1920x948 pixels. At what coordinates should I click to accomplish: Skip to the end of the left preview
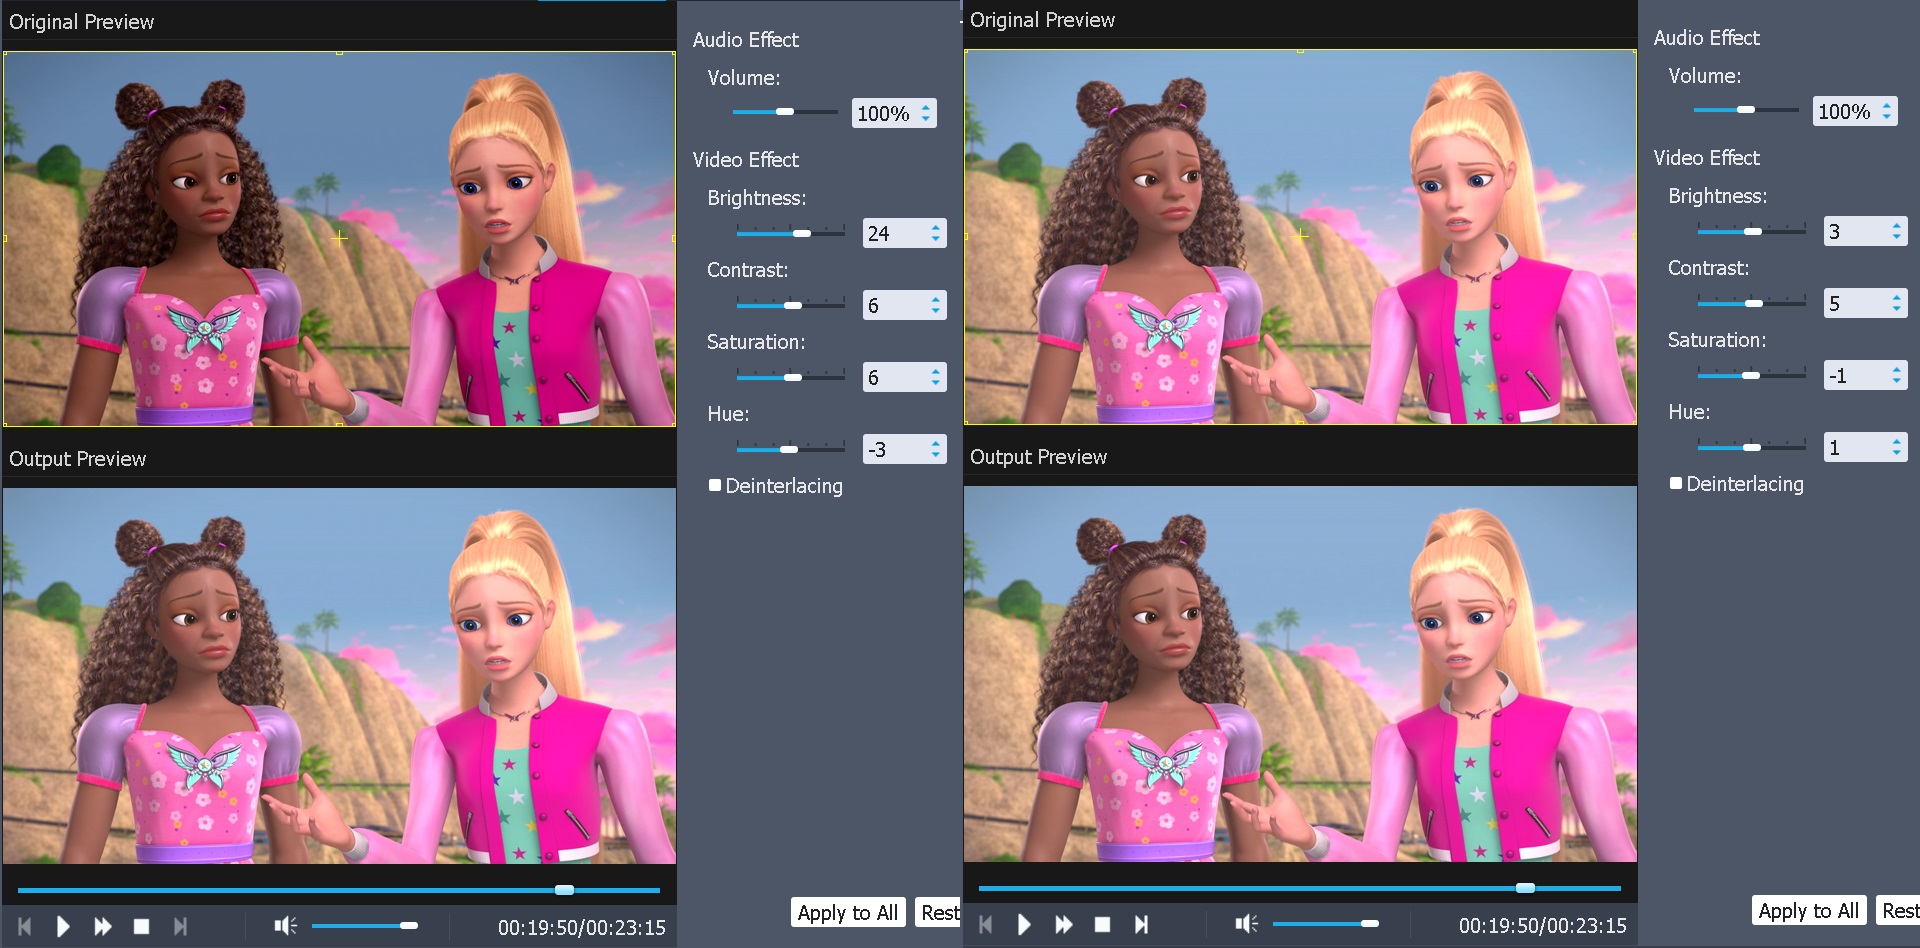point(180,925)
